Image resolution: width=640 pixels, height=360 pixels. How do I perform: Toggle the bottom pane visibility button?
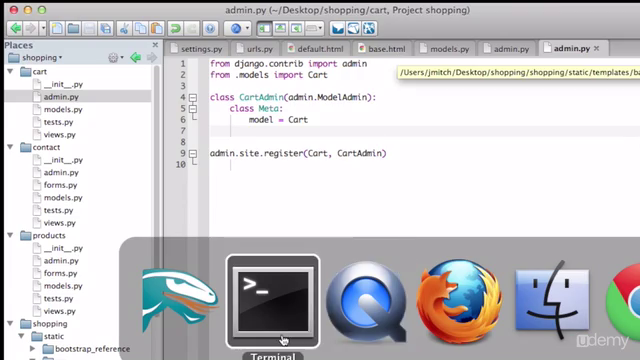pyautogui.click(x=280, y=28)
